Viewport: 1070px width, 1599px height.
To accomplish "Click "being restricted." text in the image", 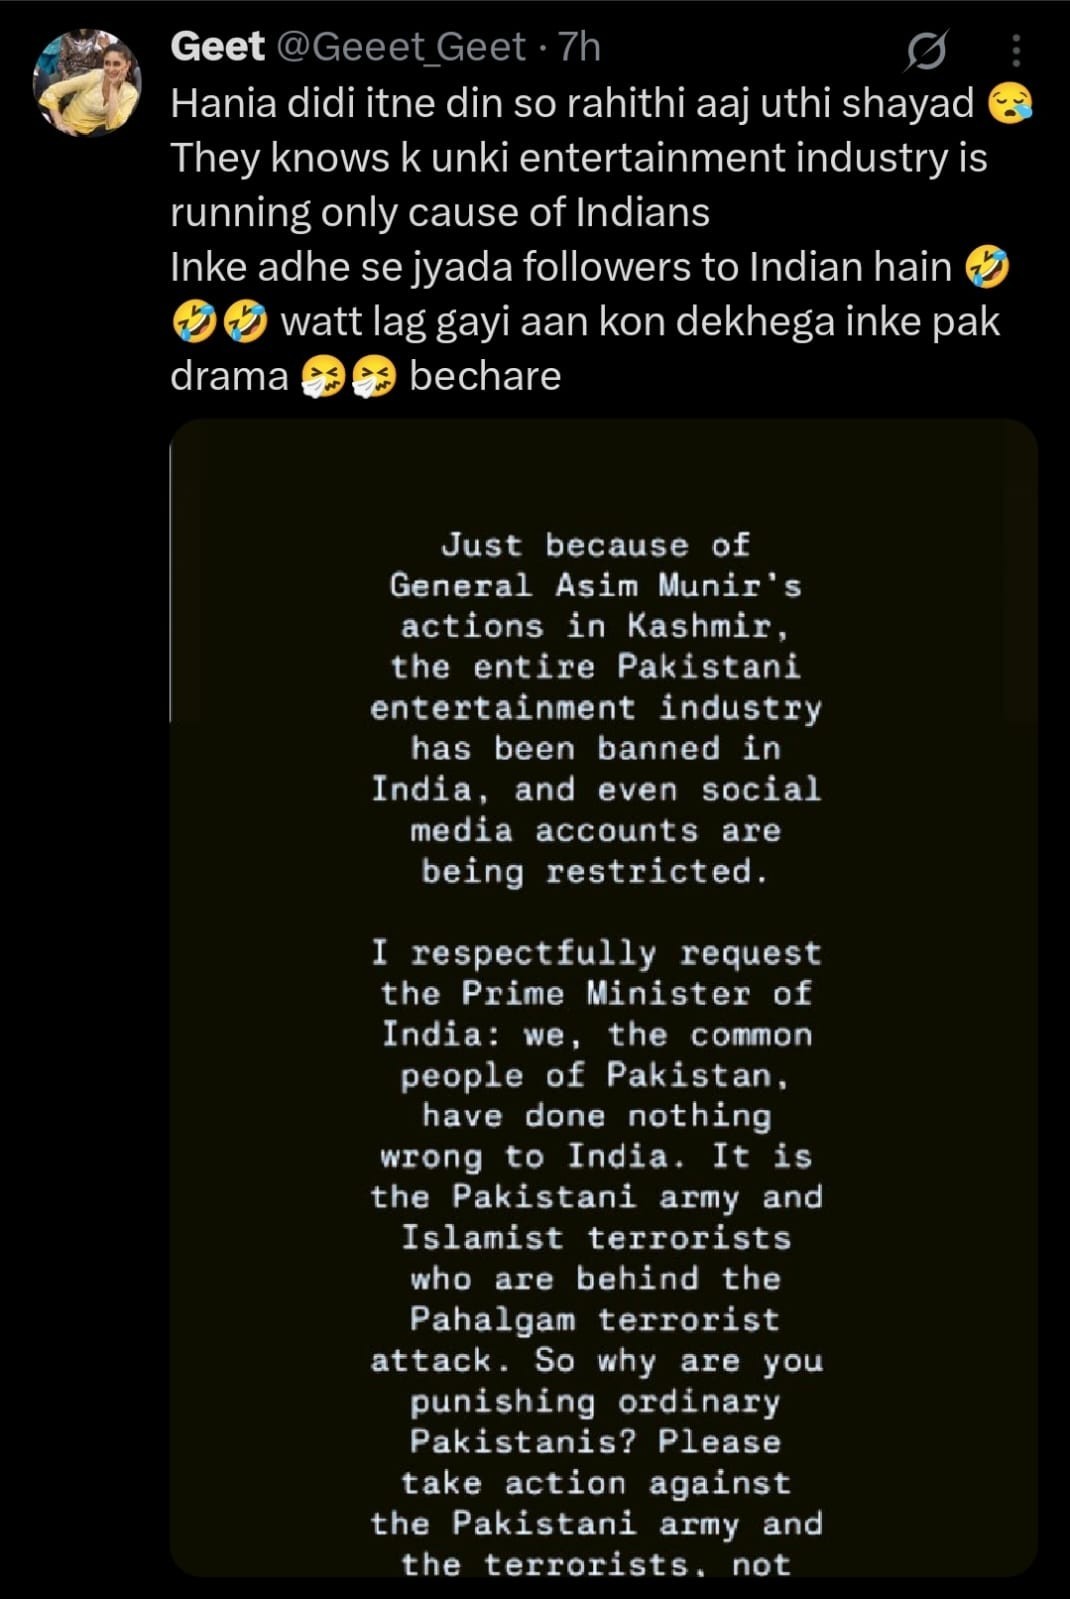I will click(595, 872).
